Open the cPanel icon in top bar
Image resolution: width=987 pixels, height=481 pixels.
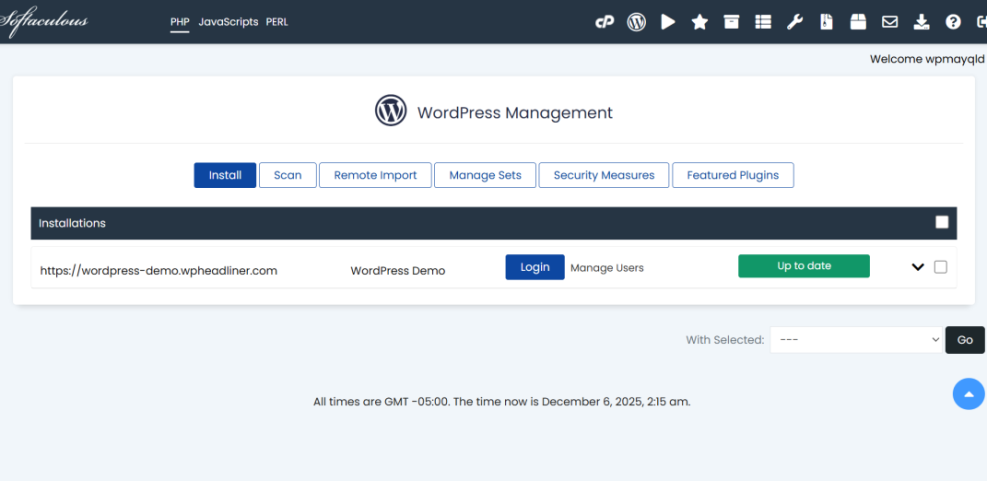point(604,23)
